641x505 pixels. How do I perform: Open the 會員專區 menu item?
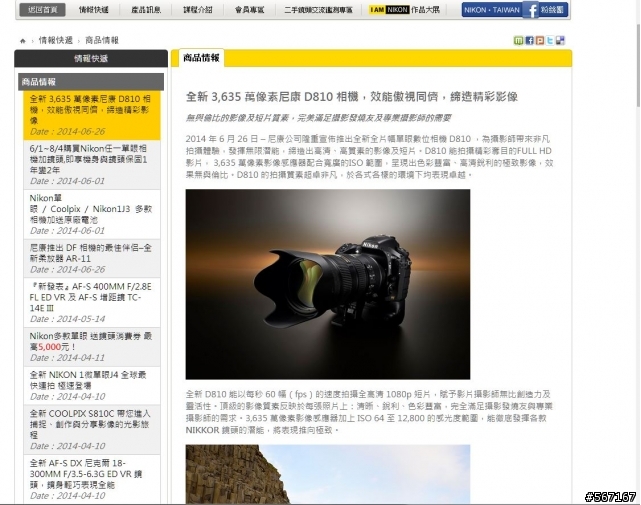click(x=249, y=10)
